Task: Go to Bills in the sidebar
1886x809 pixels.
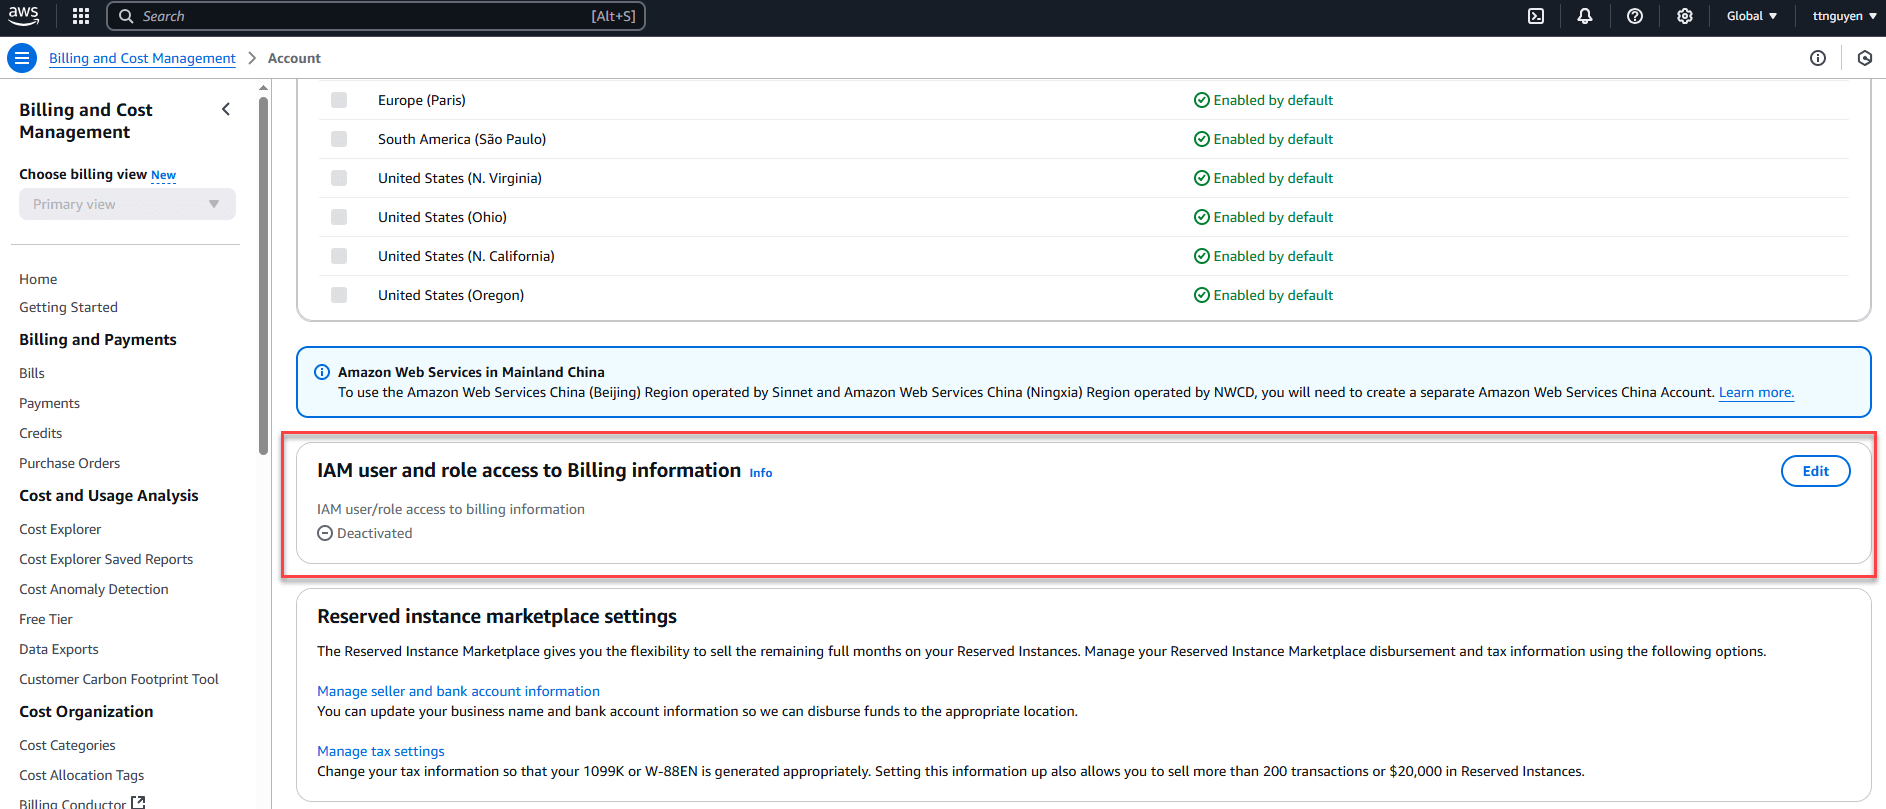Action: coord(32,373)
